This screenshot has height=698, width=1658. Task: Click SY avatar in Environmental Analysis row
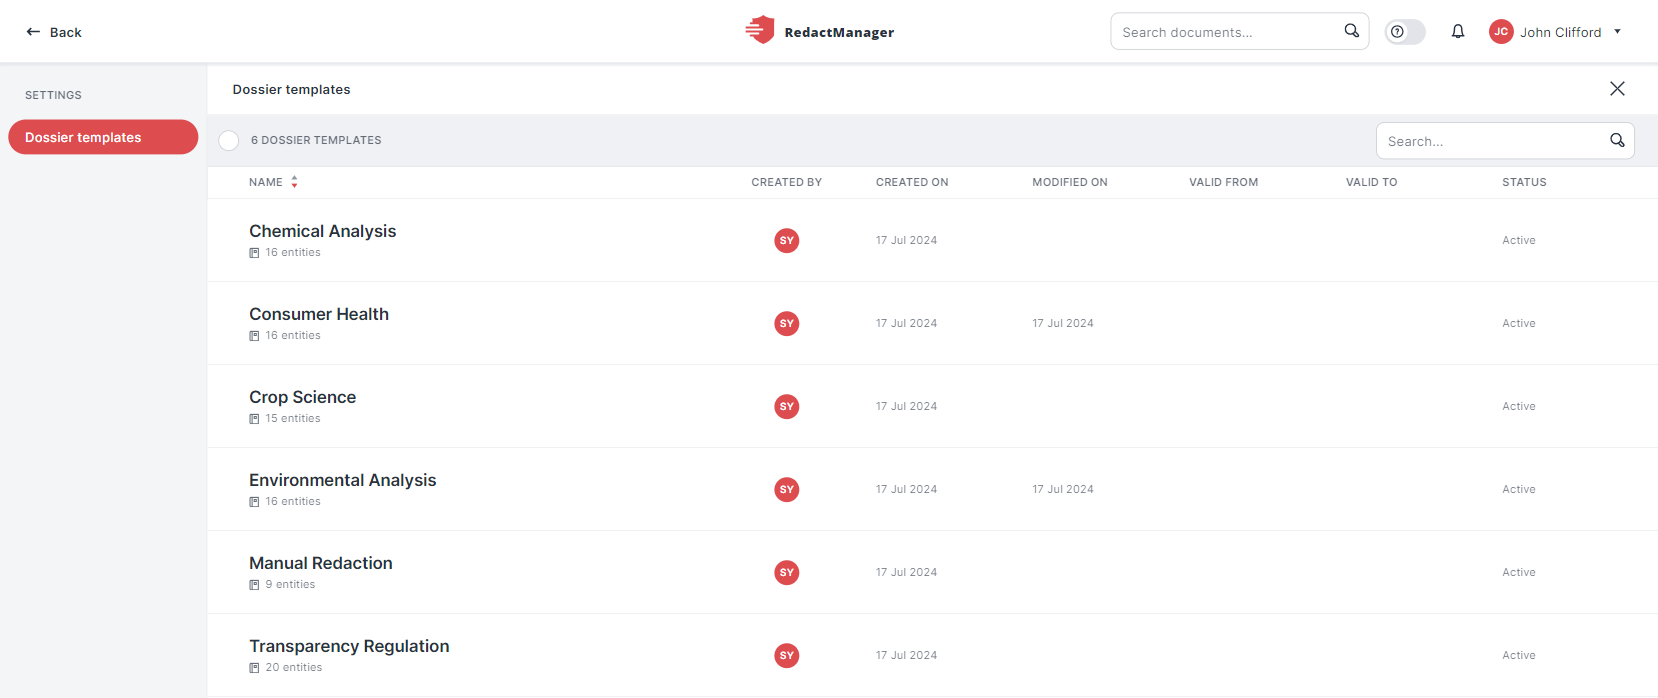787,489
